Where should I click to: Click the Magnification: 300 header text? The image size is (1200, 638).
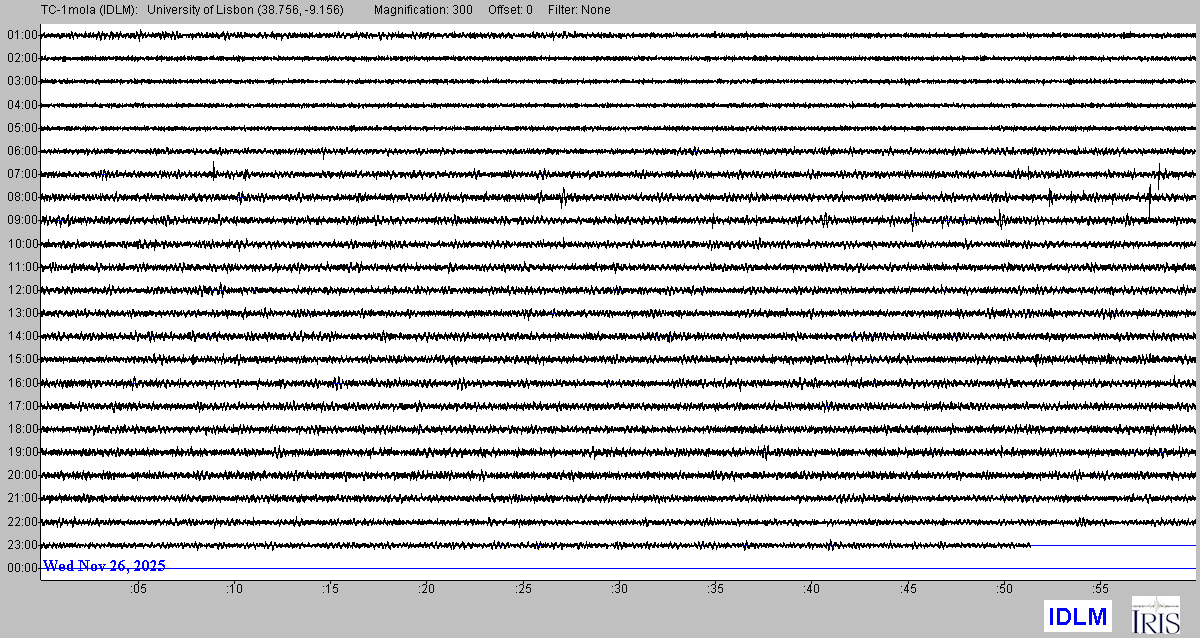click(x=423, y=10)
